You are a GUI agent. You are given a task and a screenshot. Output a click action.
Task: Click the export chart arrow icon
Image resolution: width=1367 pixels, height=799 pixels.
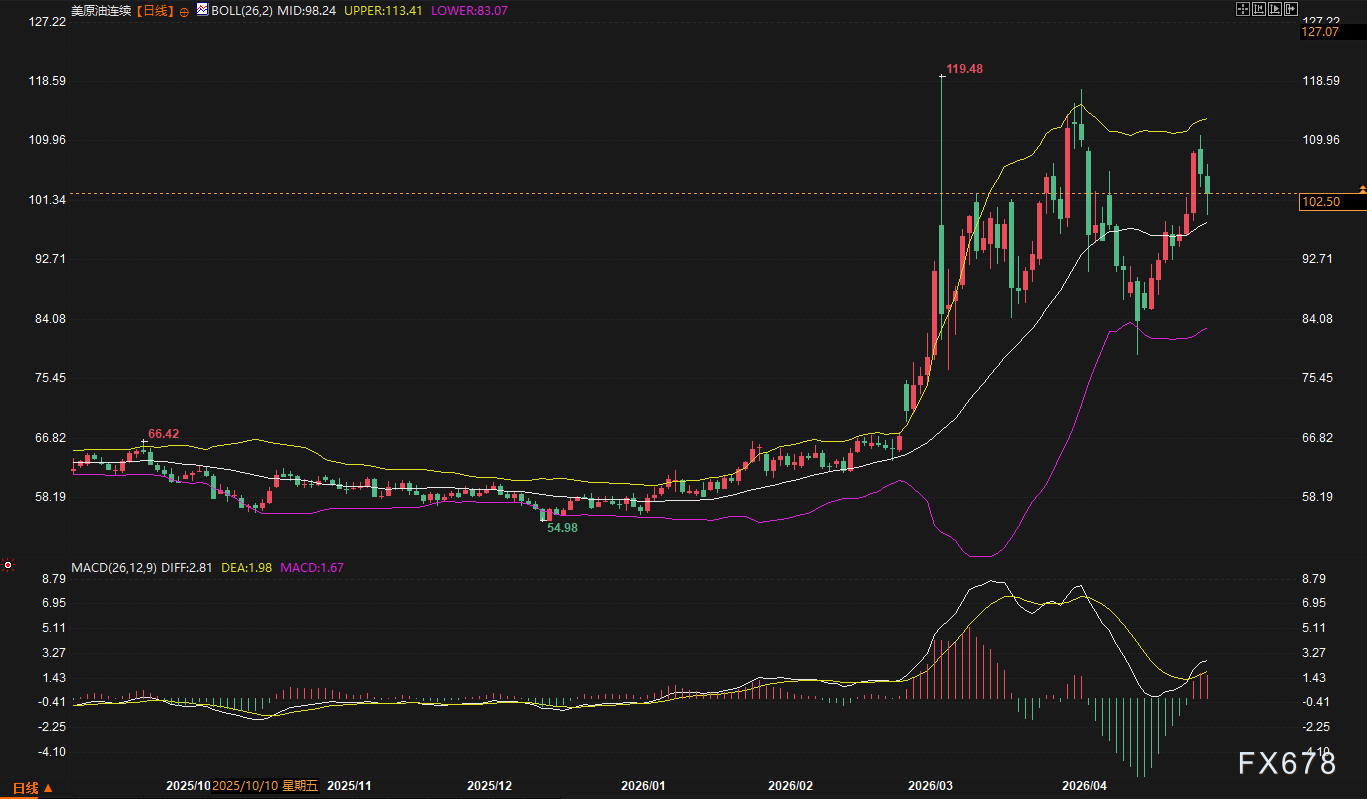coord(1291,9)
